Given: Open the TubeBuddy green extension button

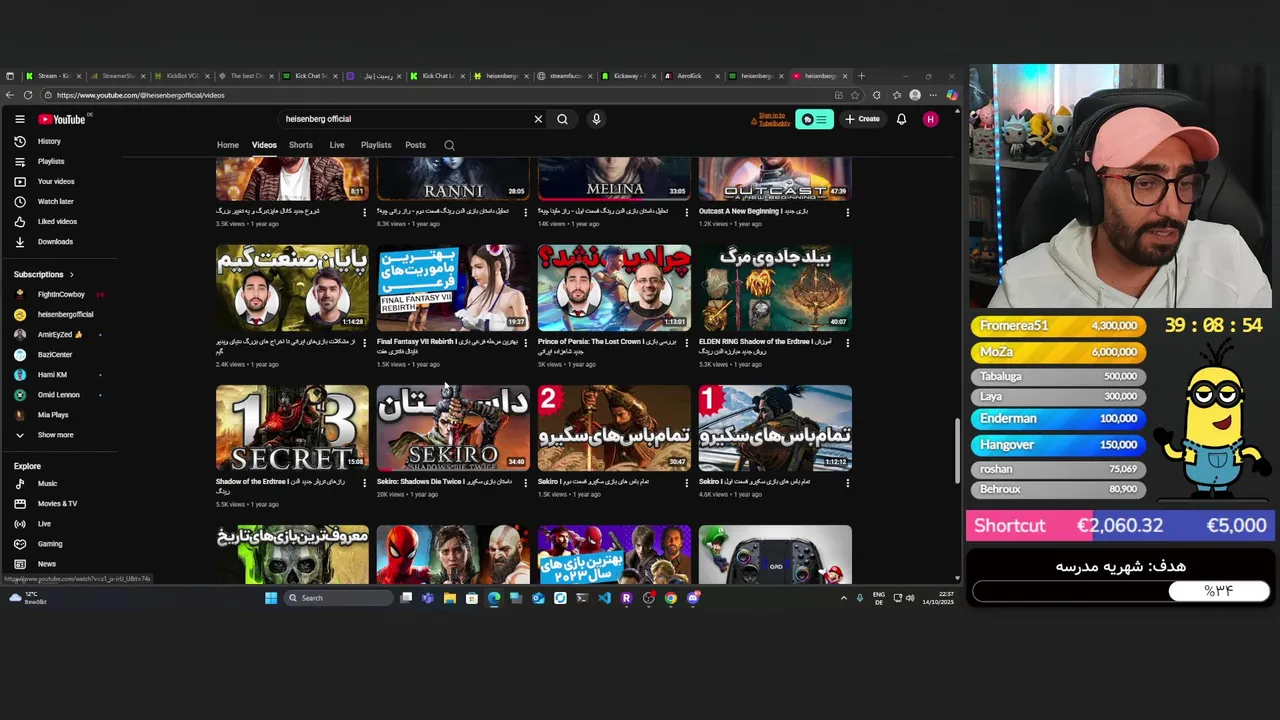Looking at the screenshot, I should (815, 119).
